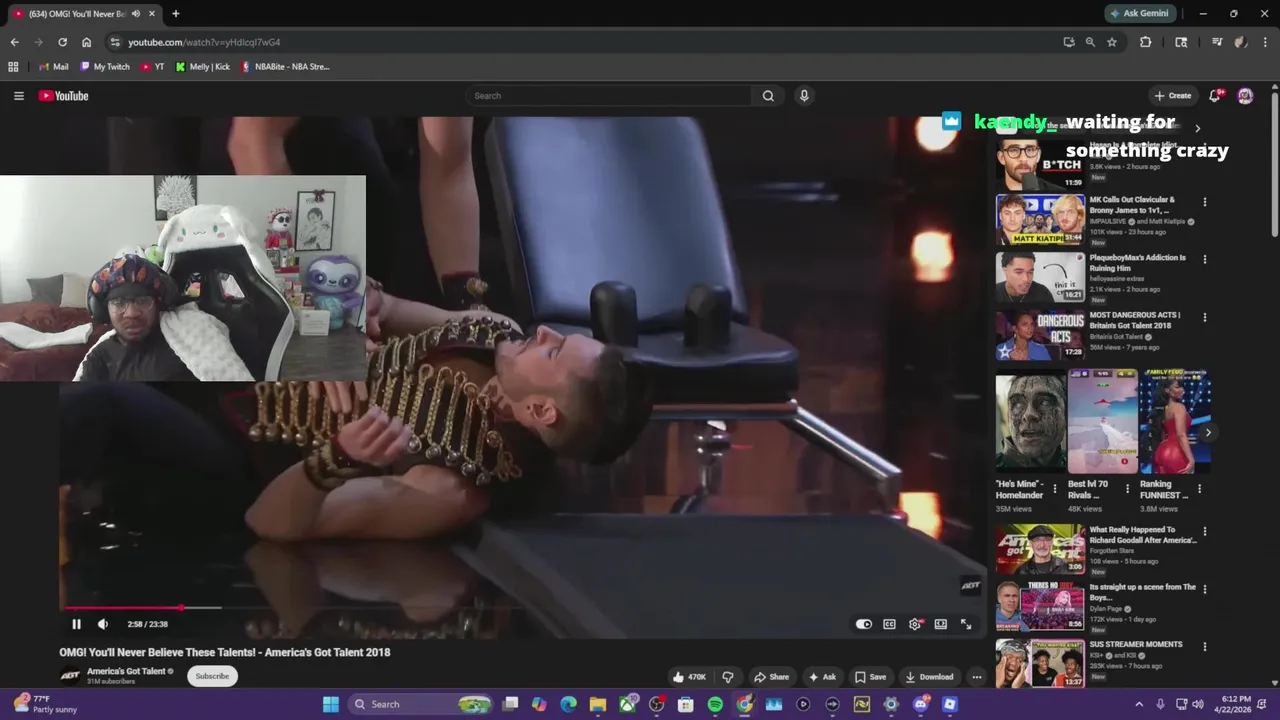Open the Extensions puzzle icon
1280x720 pixels.
pos(1145,42)
